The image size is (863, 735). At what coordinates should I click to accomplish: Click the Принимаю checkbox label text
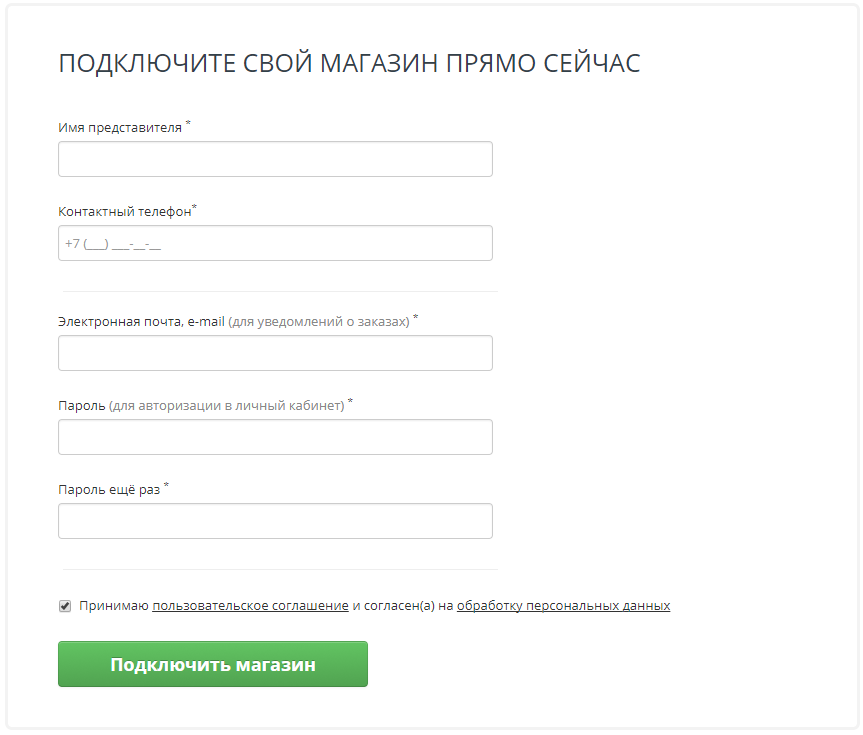375,606
